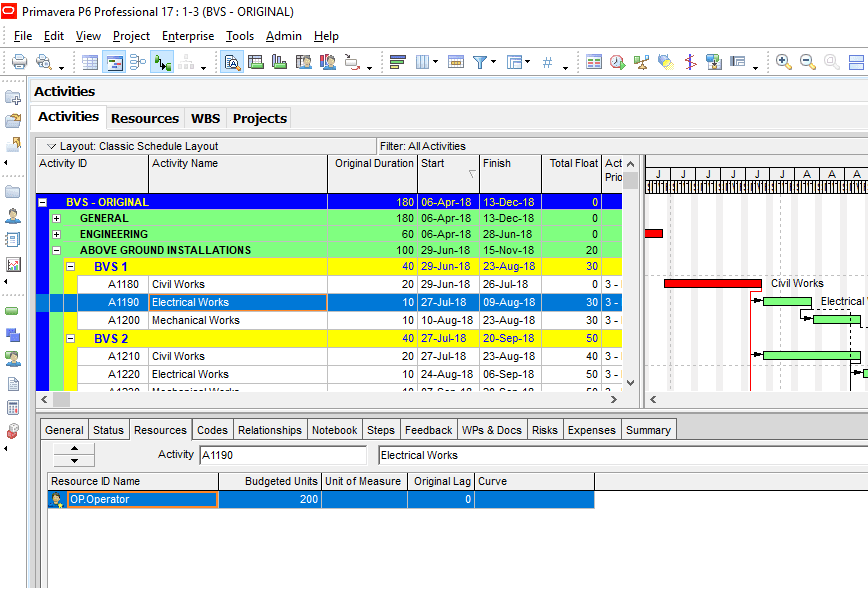Click Add Project icon in left sidebar
This screenshot has height=604, width=868.
[x=13, y=98]
